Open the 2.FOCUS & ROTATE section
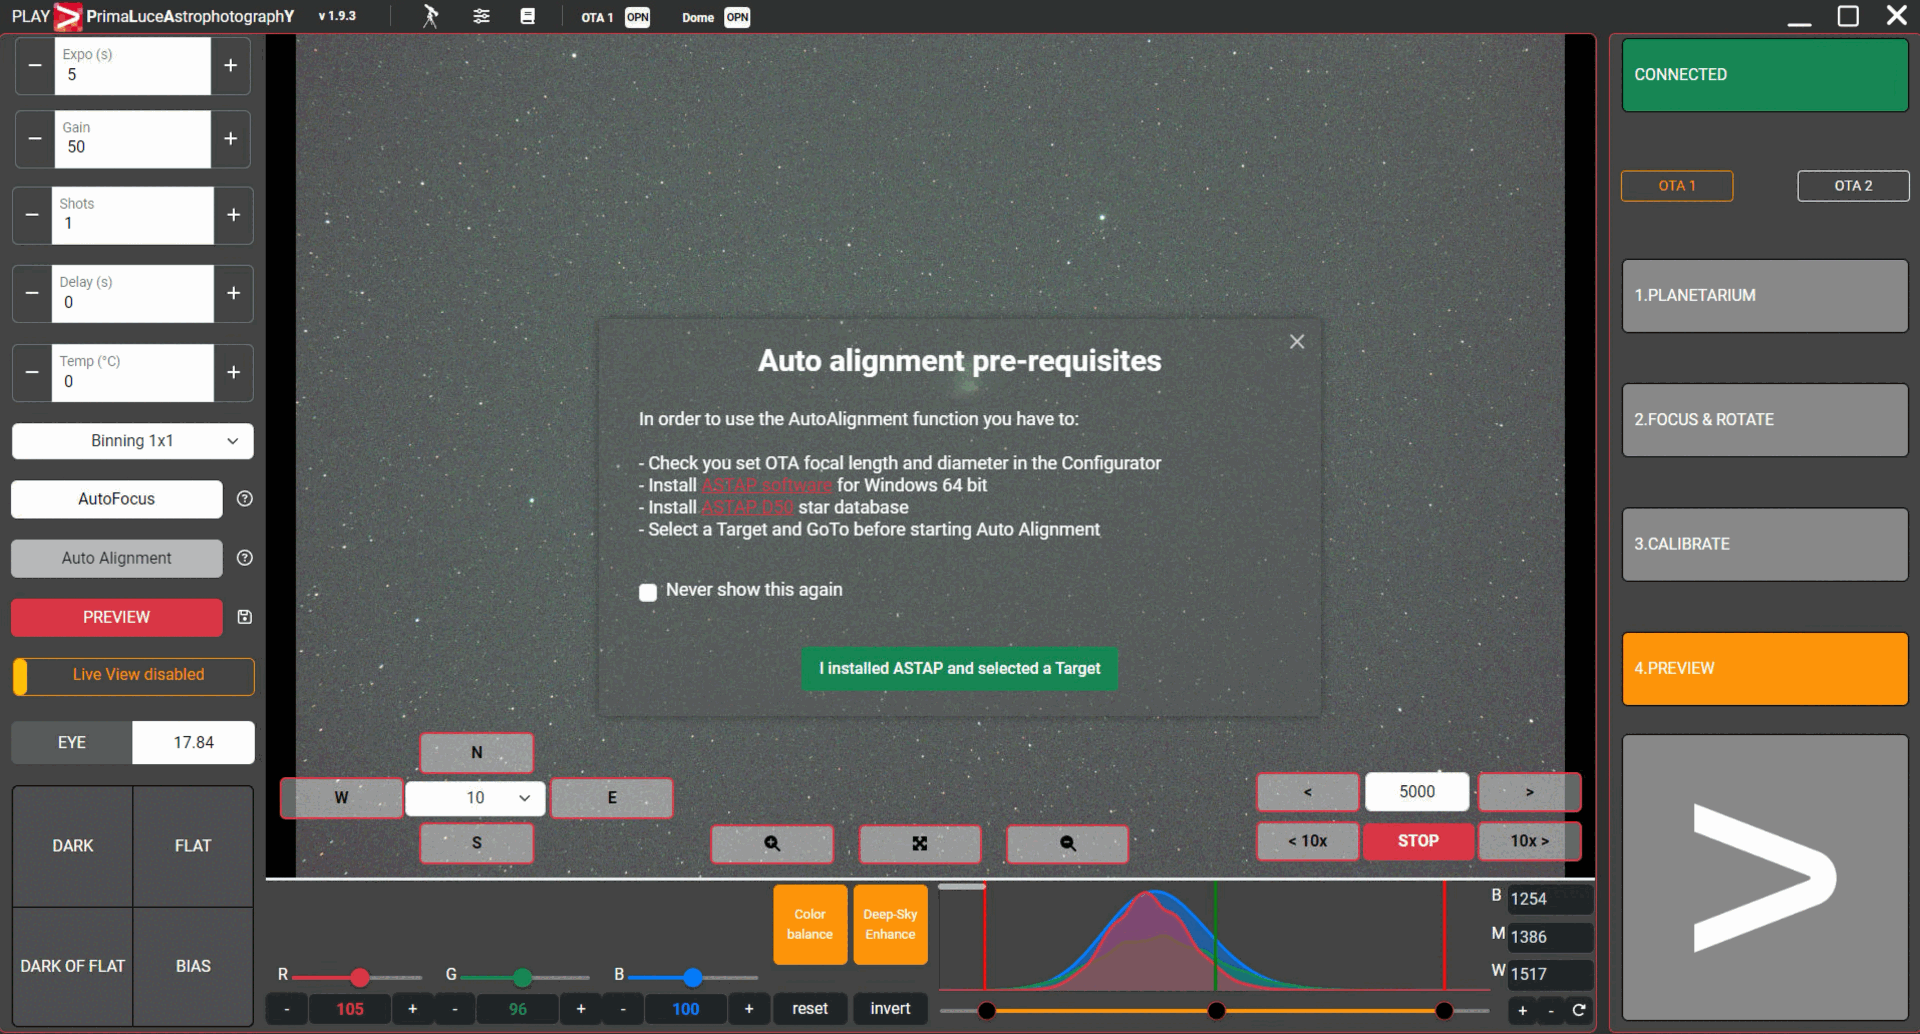The width and height of the screenshot is (1920, 1034). pos(1765,420)
